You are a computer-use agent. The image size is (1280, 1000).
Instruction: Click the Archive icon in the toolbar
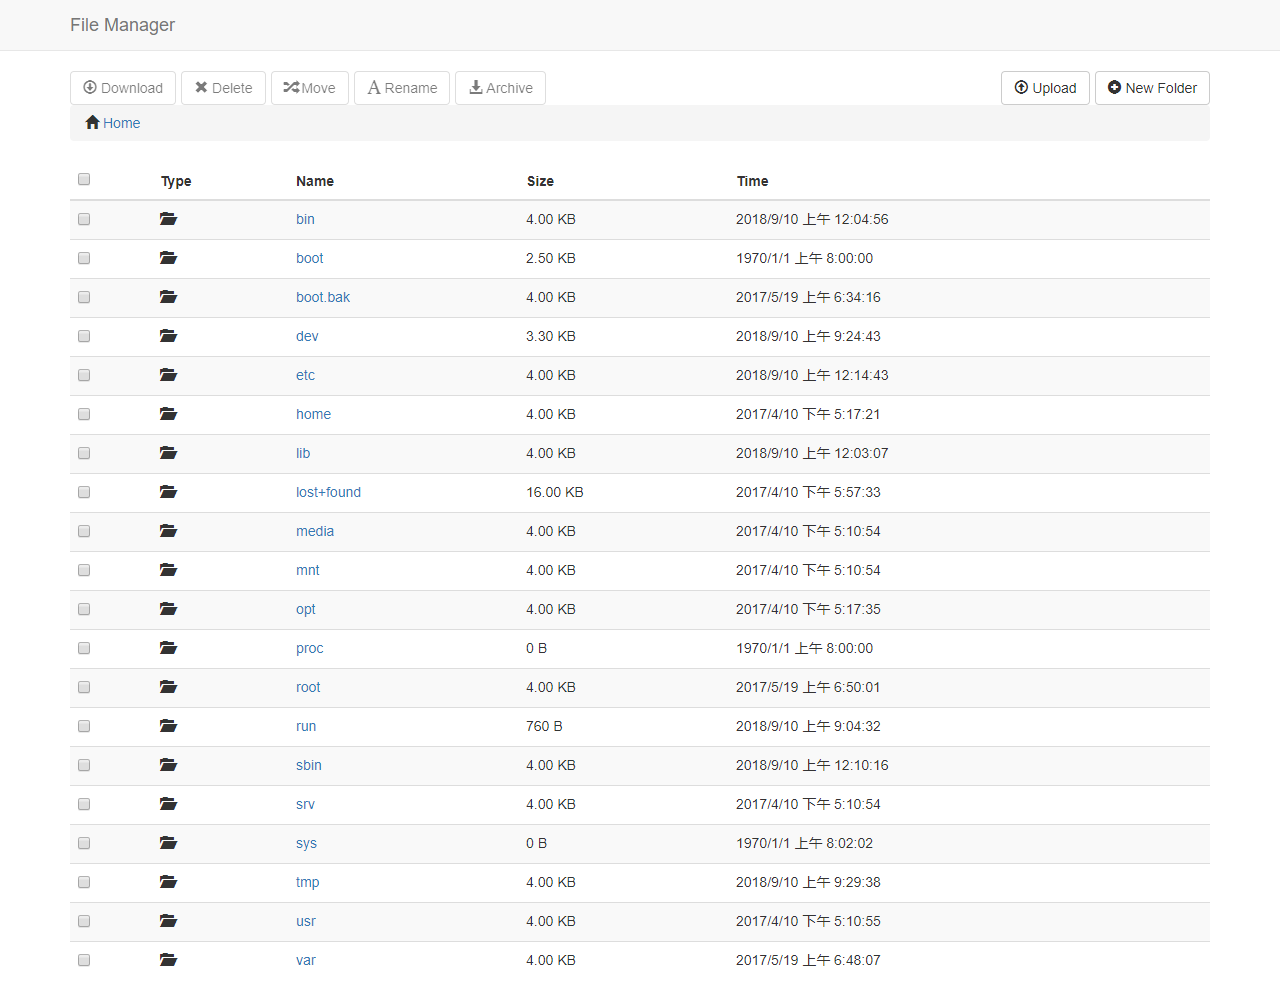click(x=476, y=88)
